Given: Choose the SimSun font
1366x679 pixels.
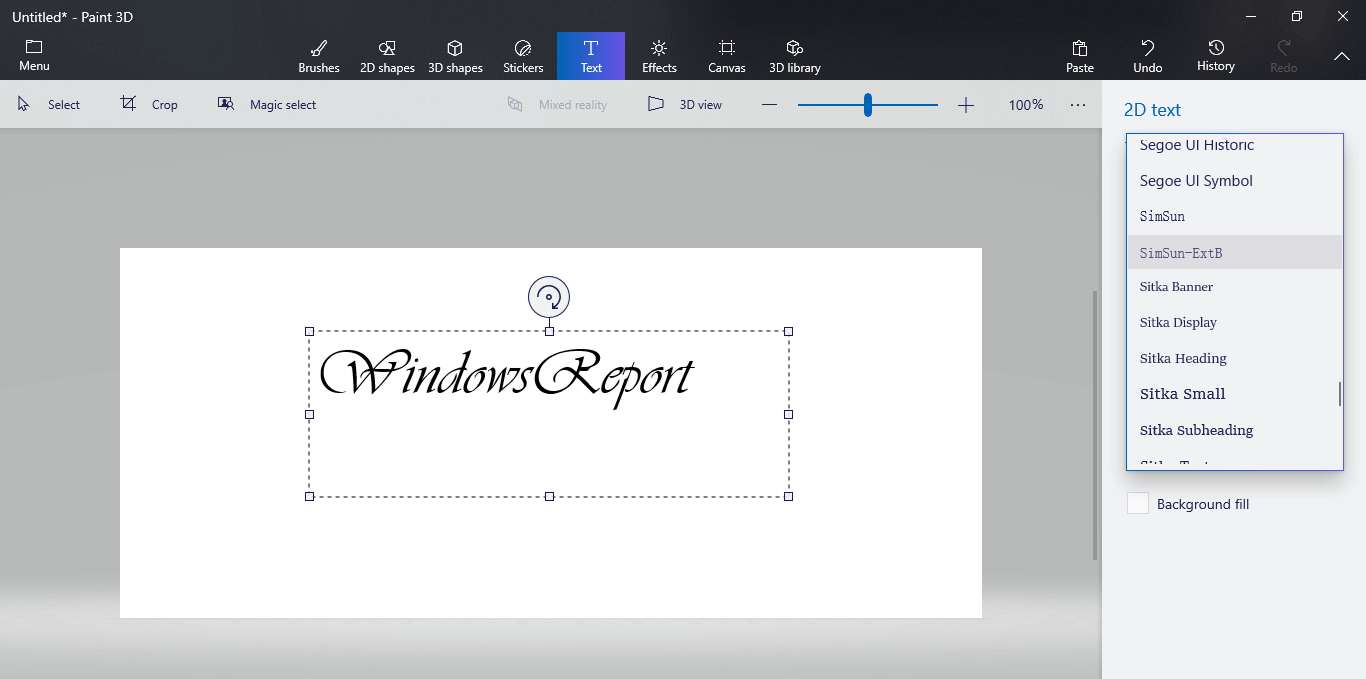Looking at the screenshot, I should pos(1234,216).
